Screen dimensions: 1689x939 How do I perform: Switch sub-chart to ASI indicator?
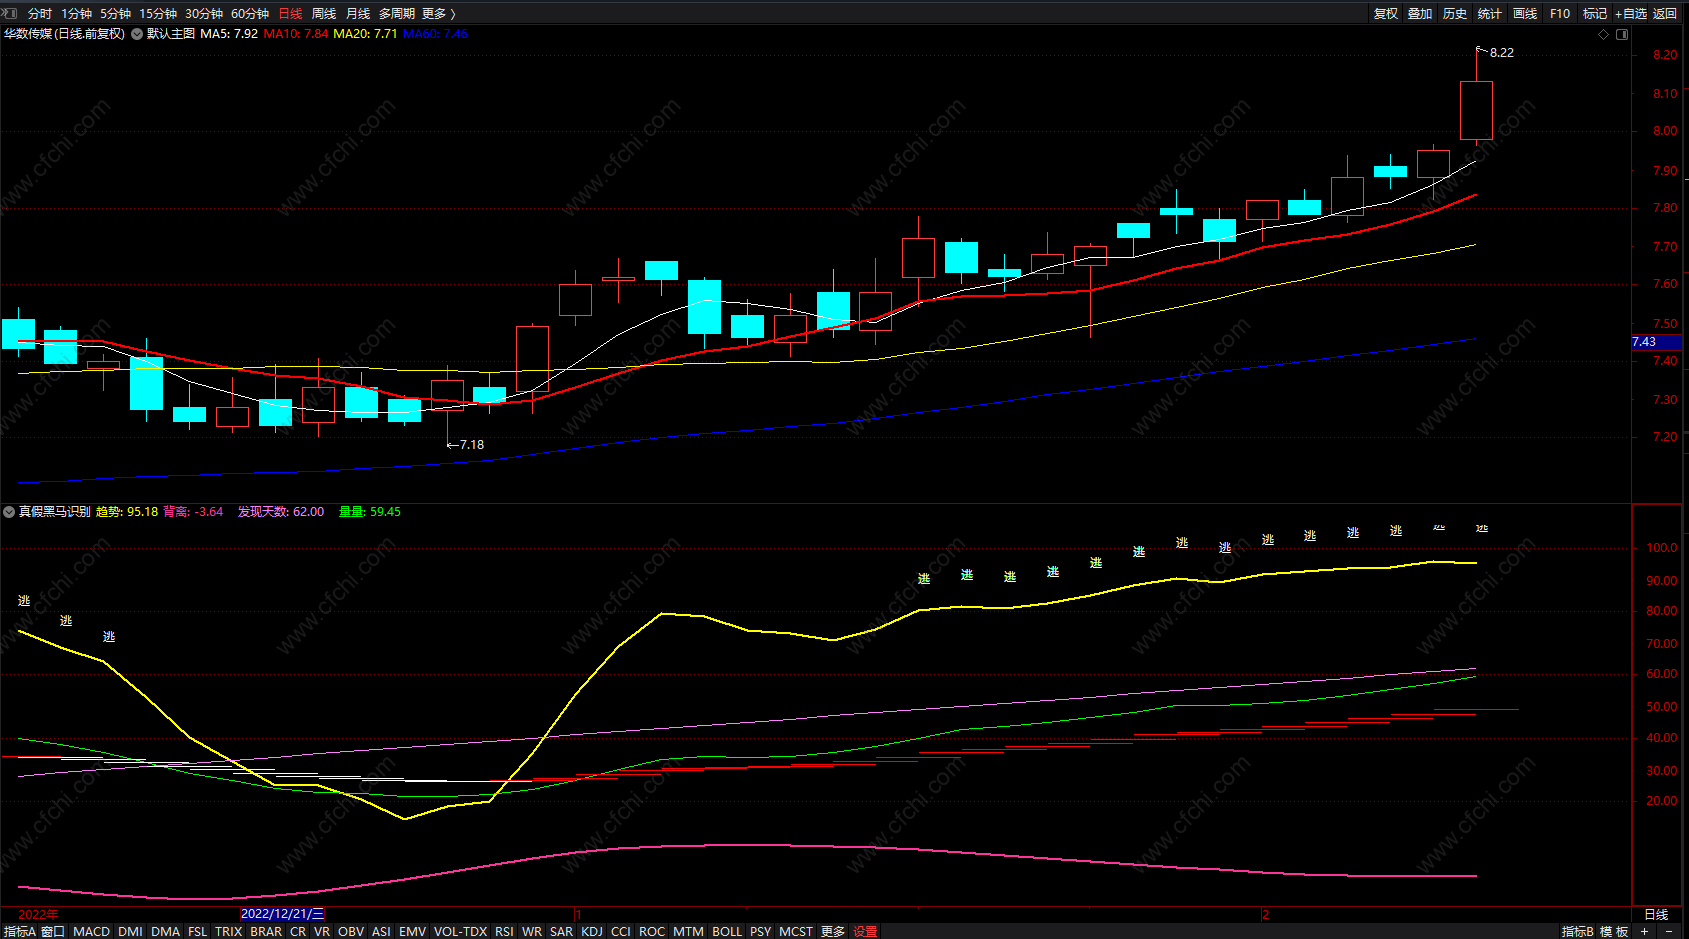pos(381,931)
